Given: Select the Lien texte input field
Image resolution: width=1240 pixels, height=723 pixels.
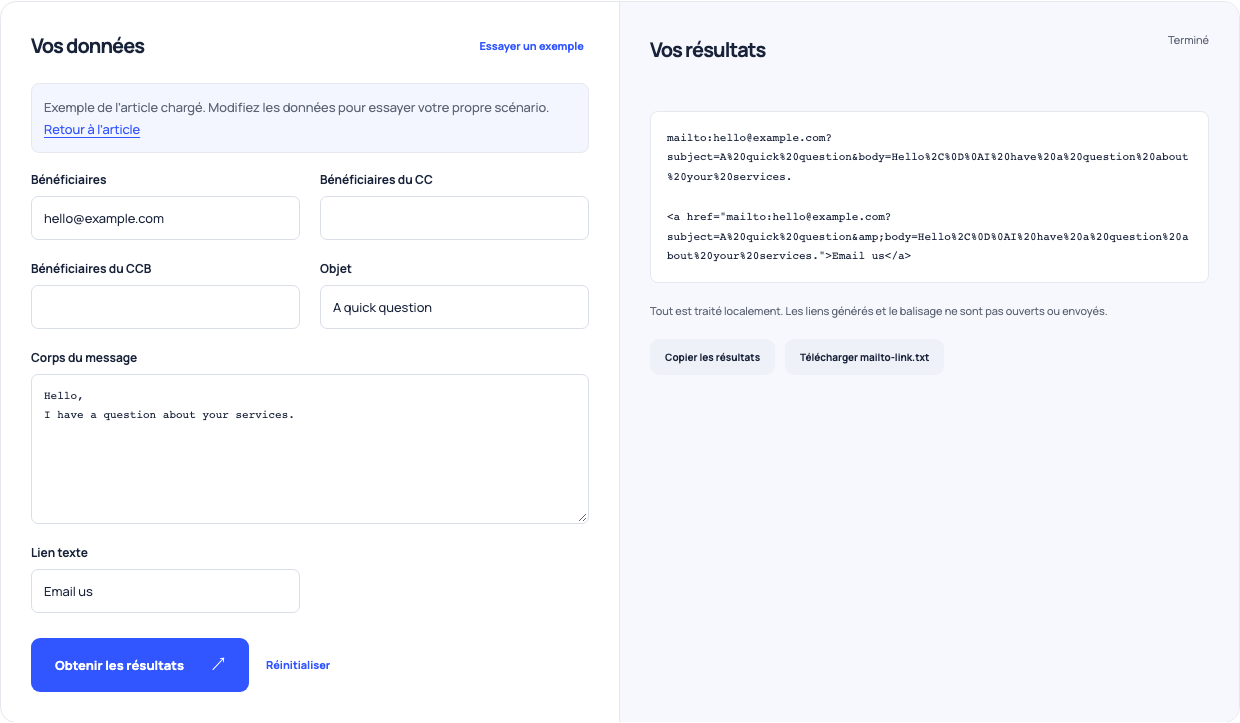Looking at the screenshot, I should [165, 591].
